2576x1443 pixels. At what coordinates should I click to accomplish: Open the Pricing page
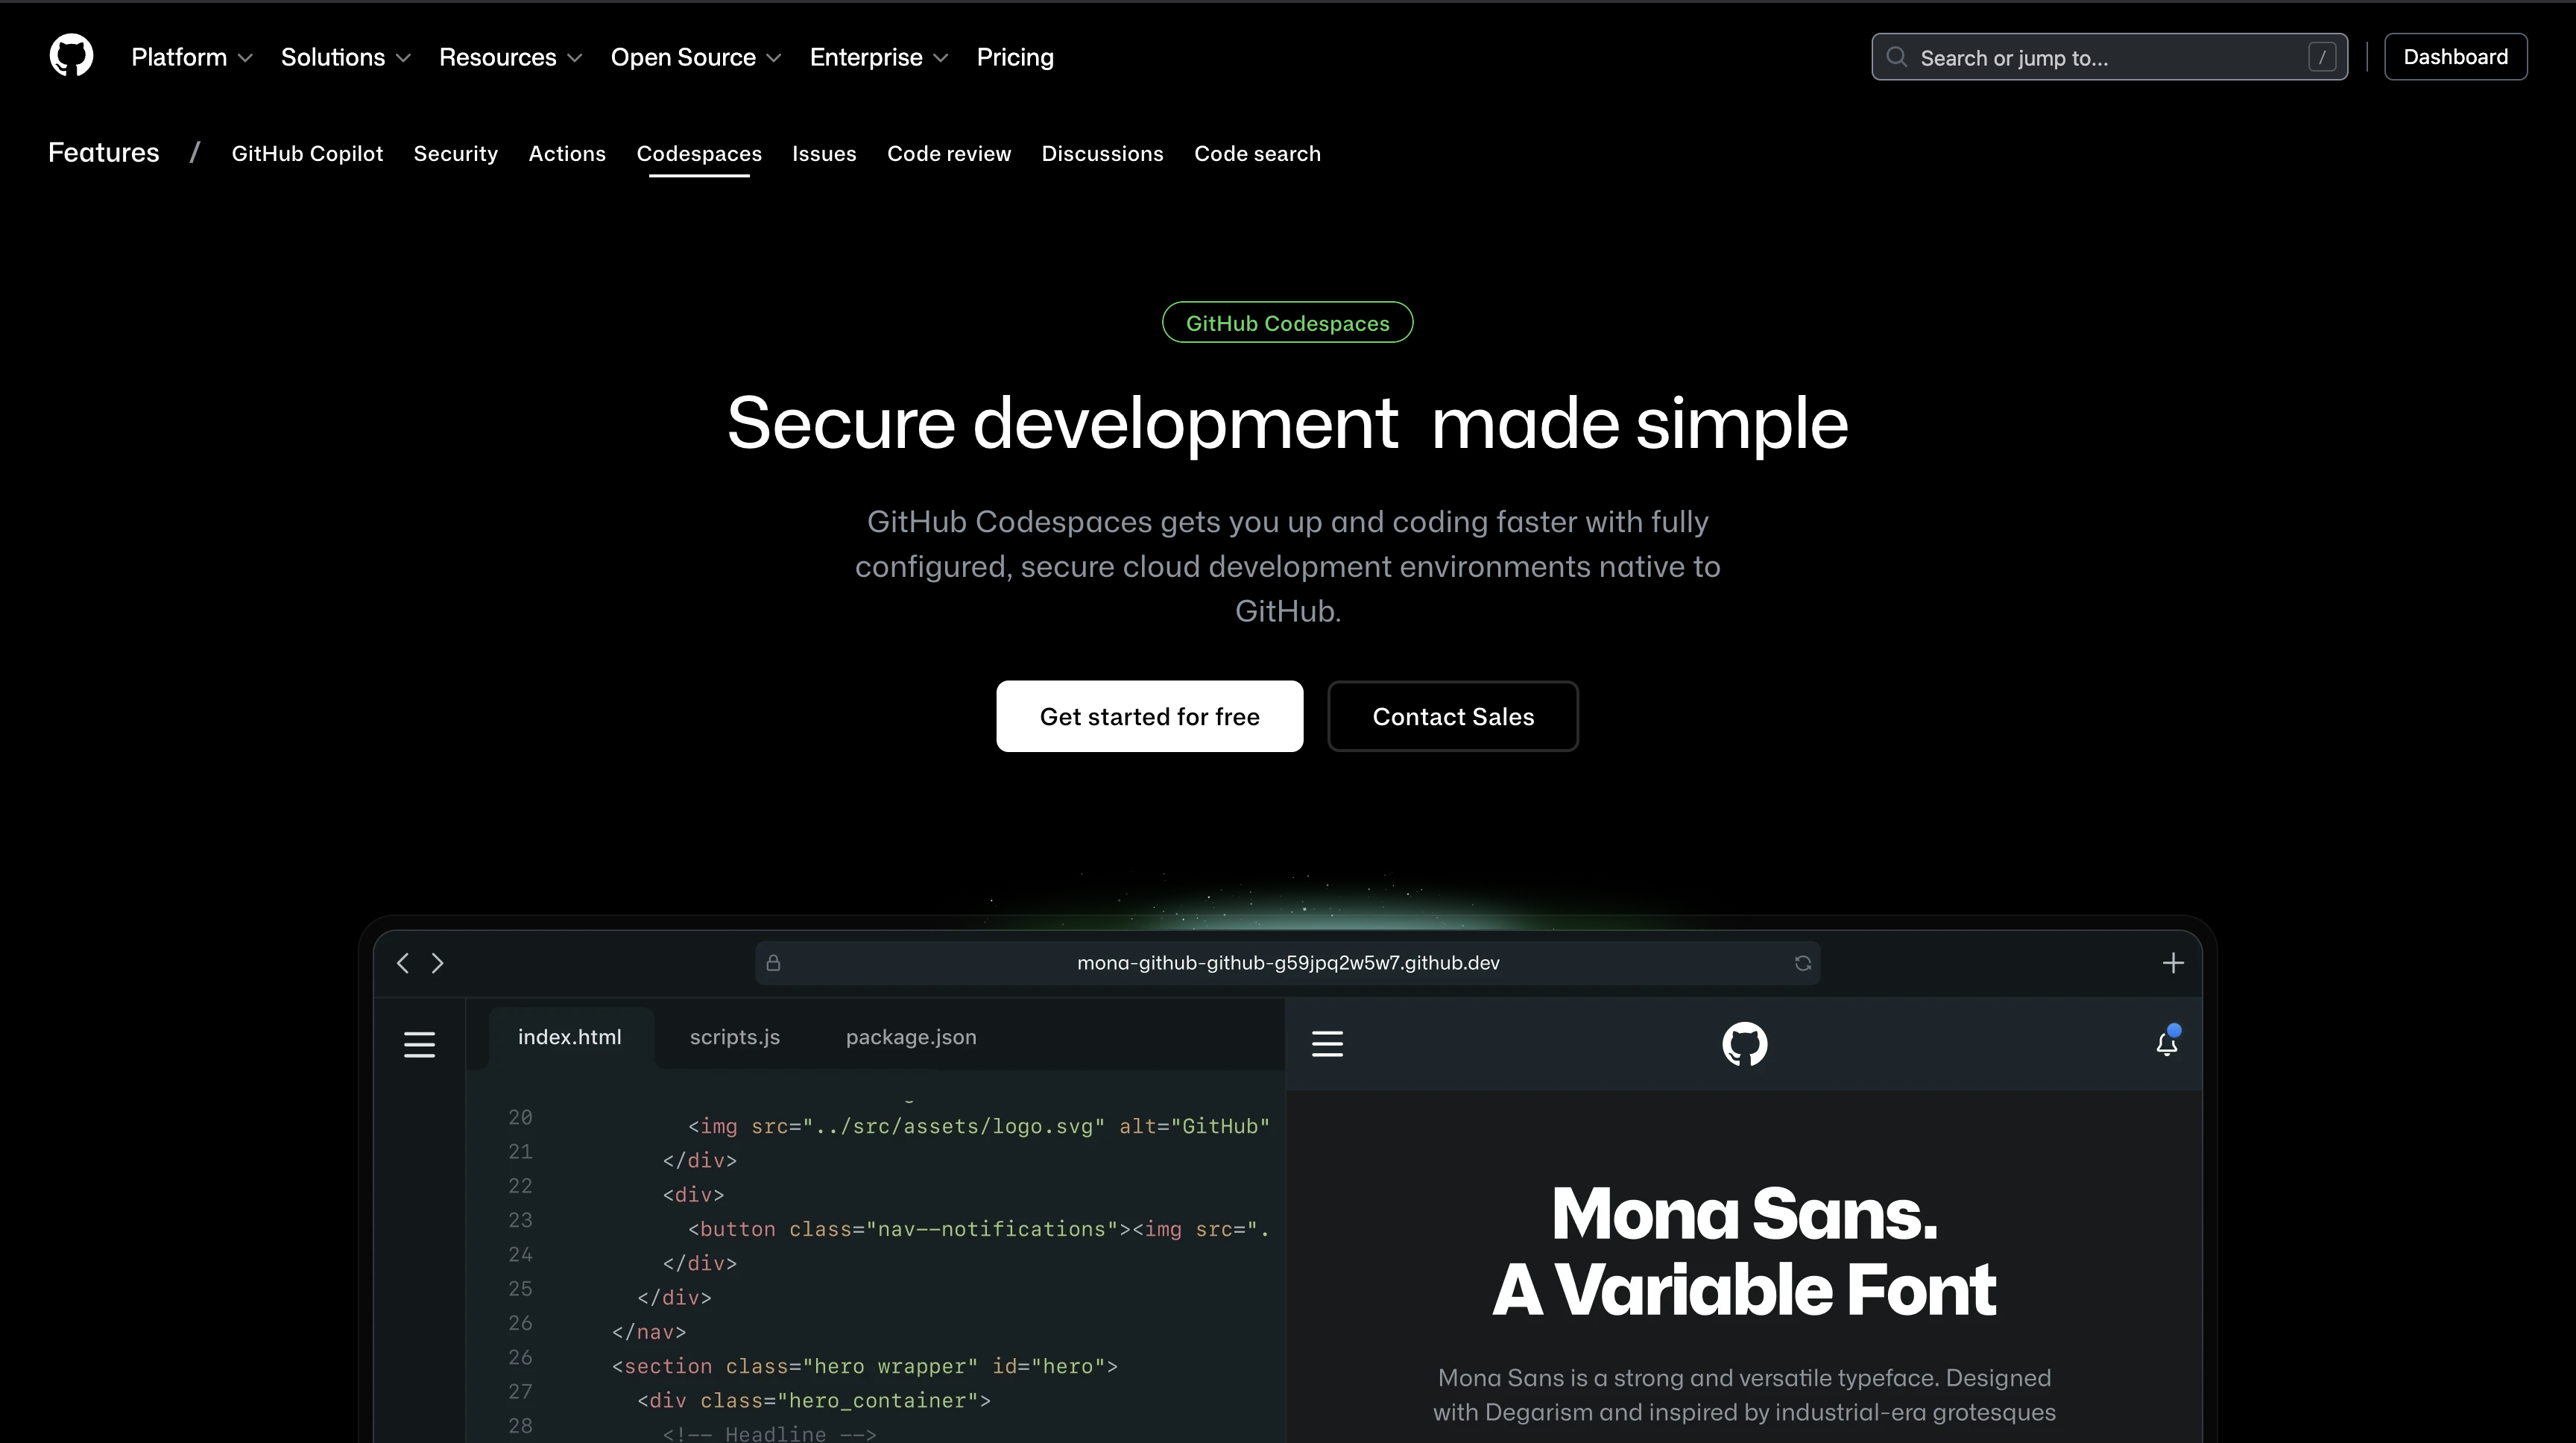click(1015, 57)
